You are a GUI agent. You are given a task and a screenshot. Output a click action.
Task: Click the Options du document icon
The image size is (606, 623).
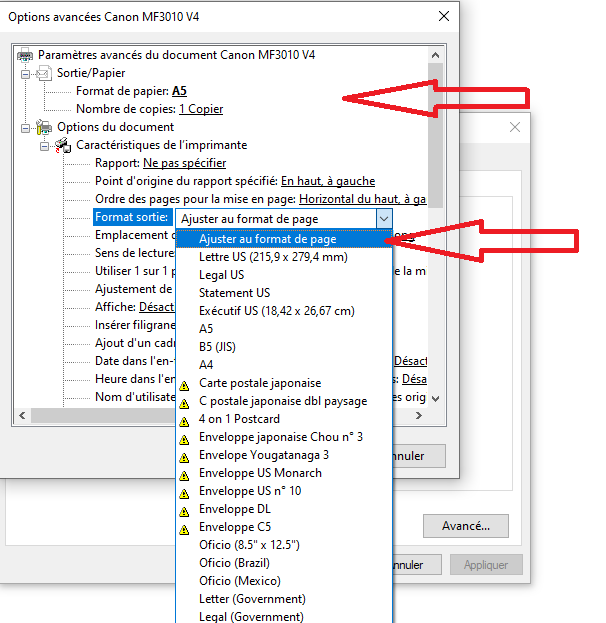(44, 127)
